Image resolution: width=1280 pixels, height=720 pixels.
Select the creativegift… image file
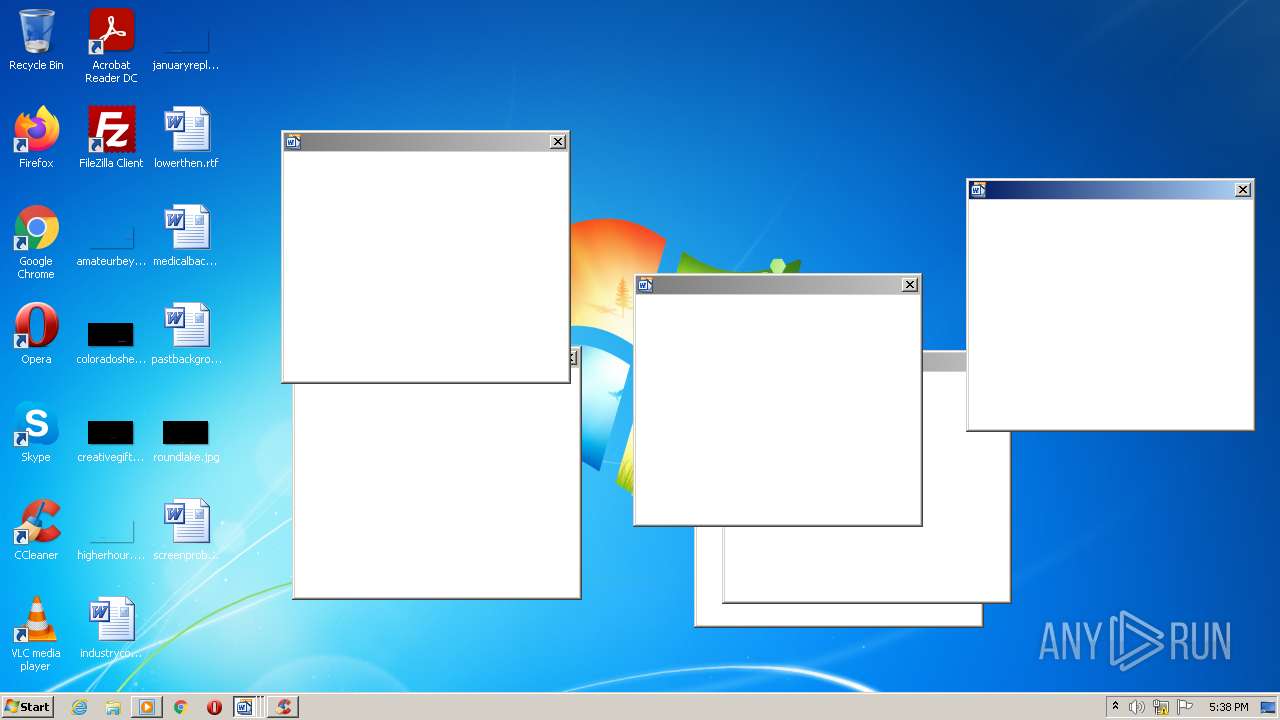point(111,439)
